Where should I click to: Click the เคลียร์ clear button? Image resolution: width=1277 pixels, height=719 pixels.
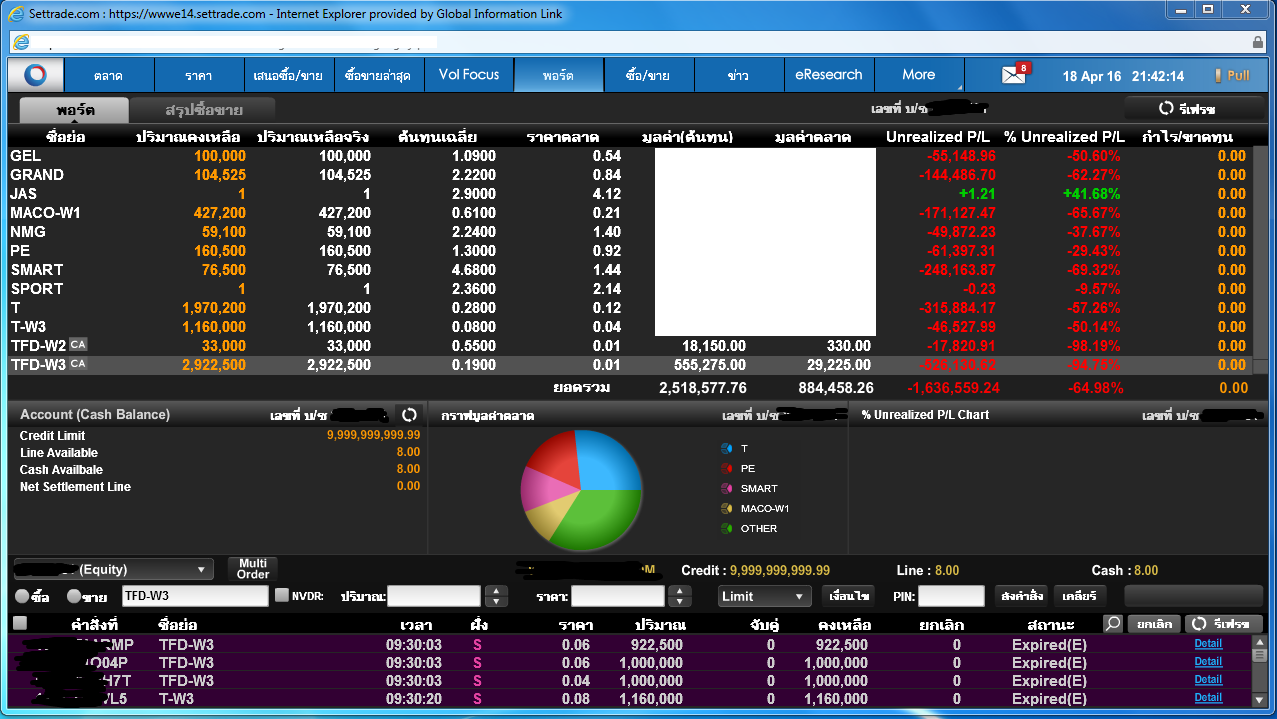[x=1079, y=596]
